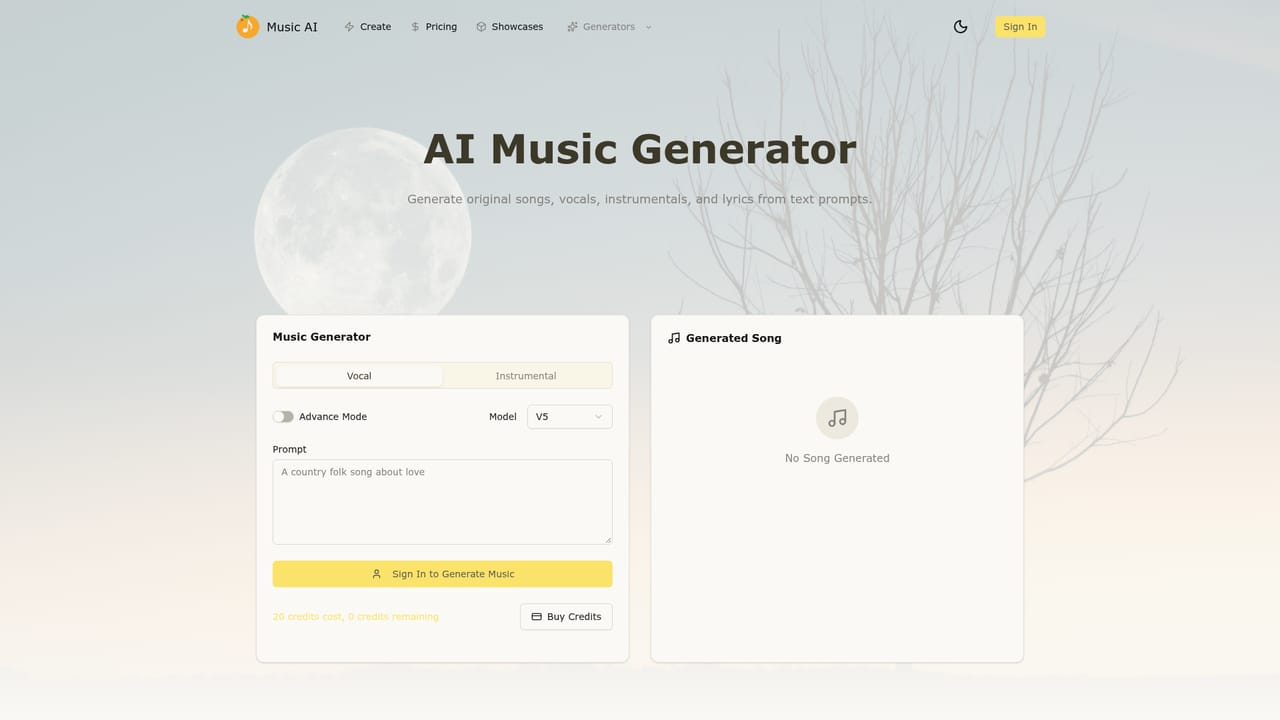The height and width of the screenshot is (720, 1280).
Task: Click the Model label text
Action: pos(503,417)
